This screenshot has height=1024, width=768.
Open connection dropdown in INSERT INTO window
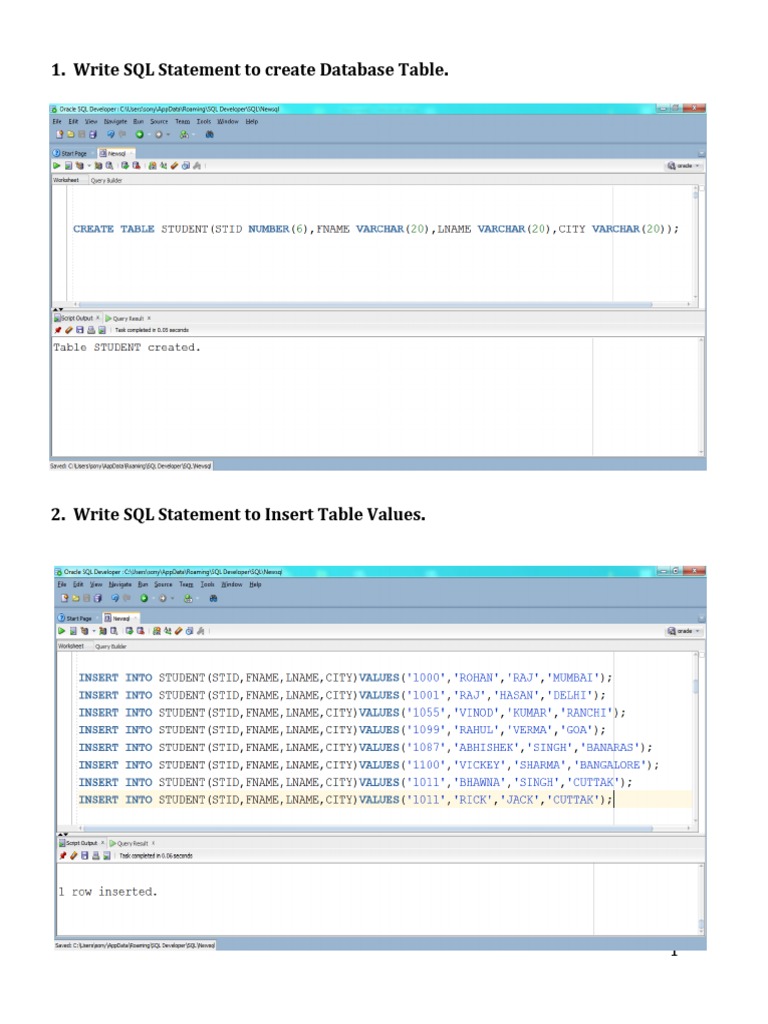[x=683, y=631]
